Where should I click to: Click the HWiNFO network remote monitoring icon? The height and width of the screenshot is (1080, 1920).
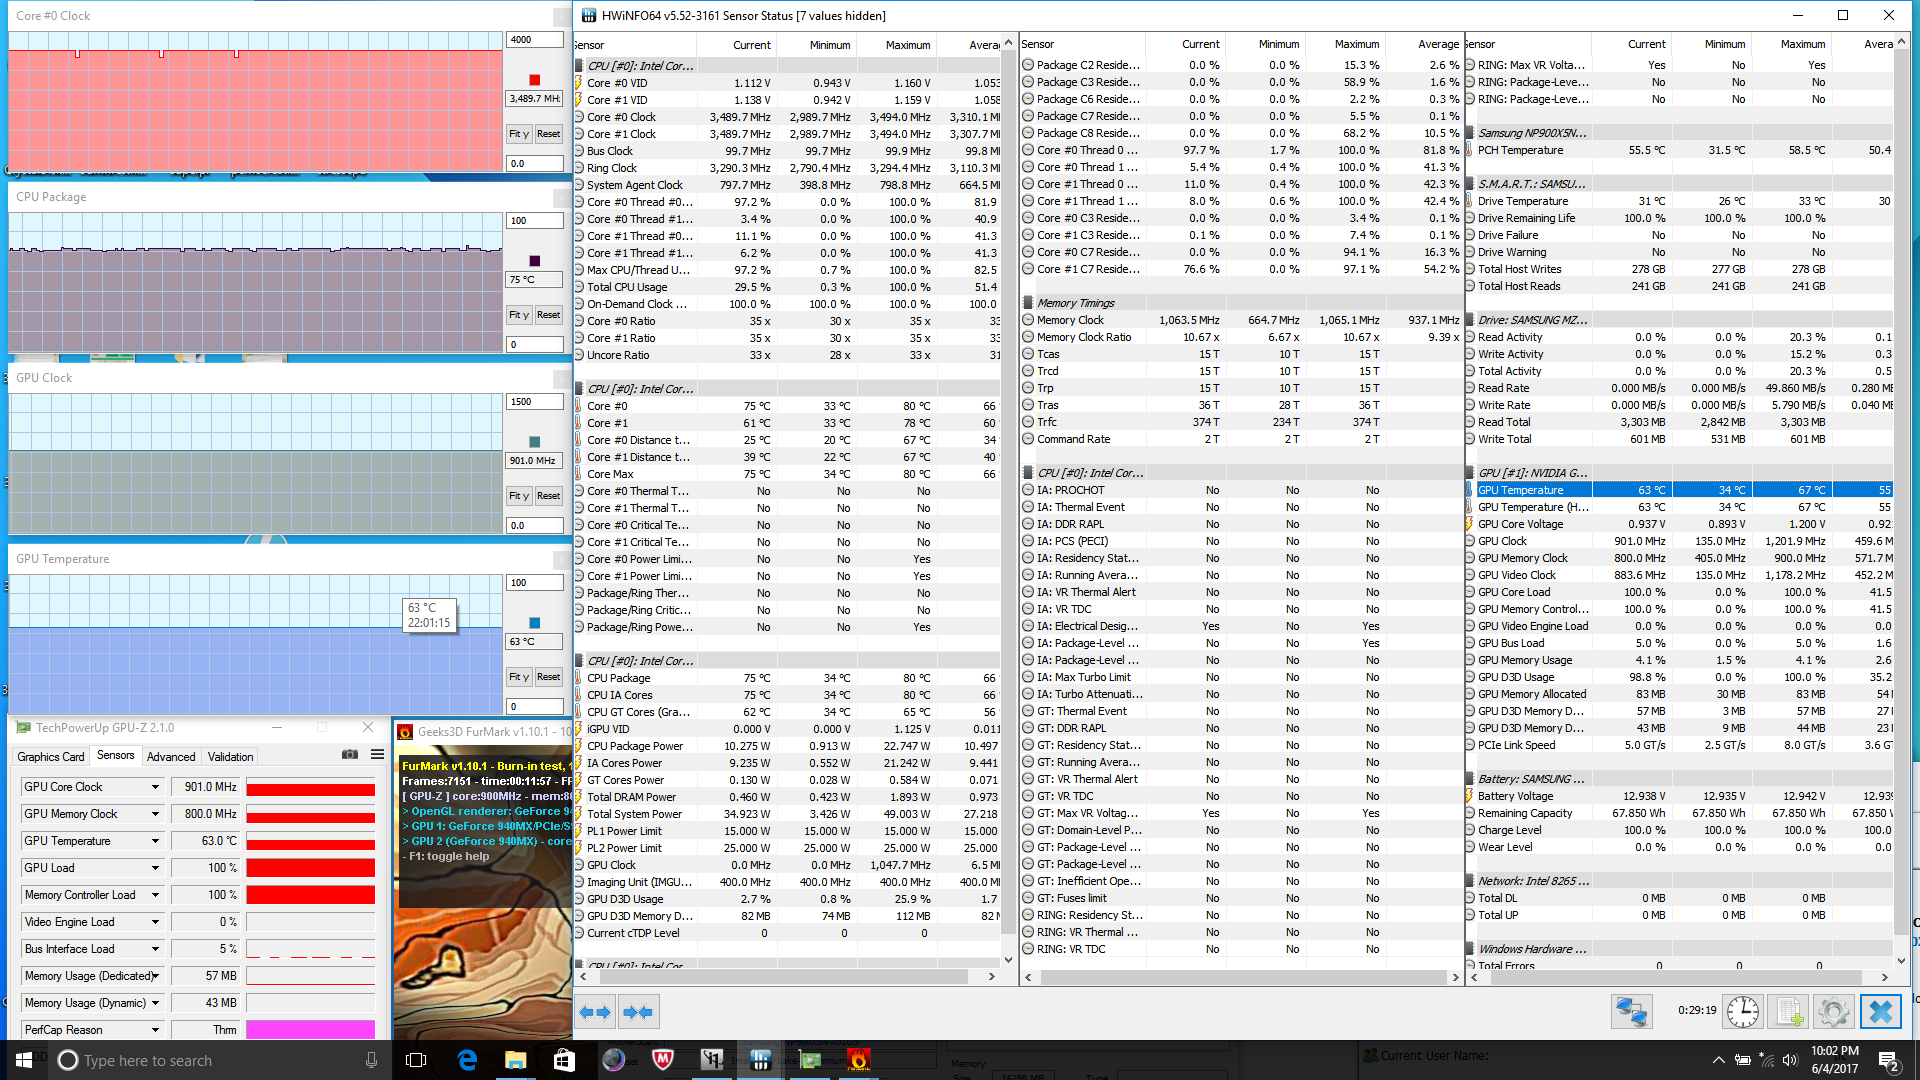1631,1012
